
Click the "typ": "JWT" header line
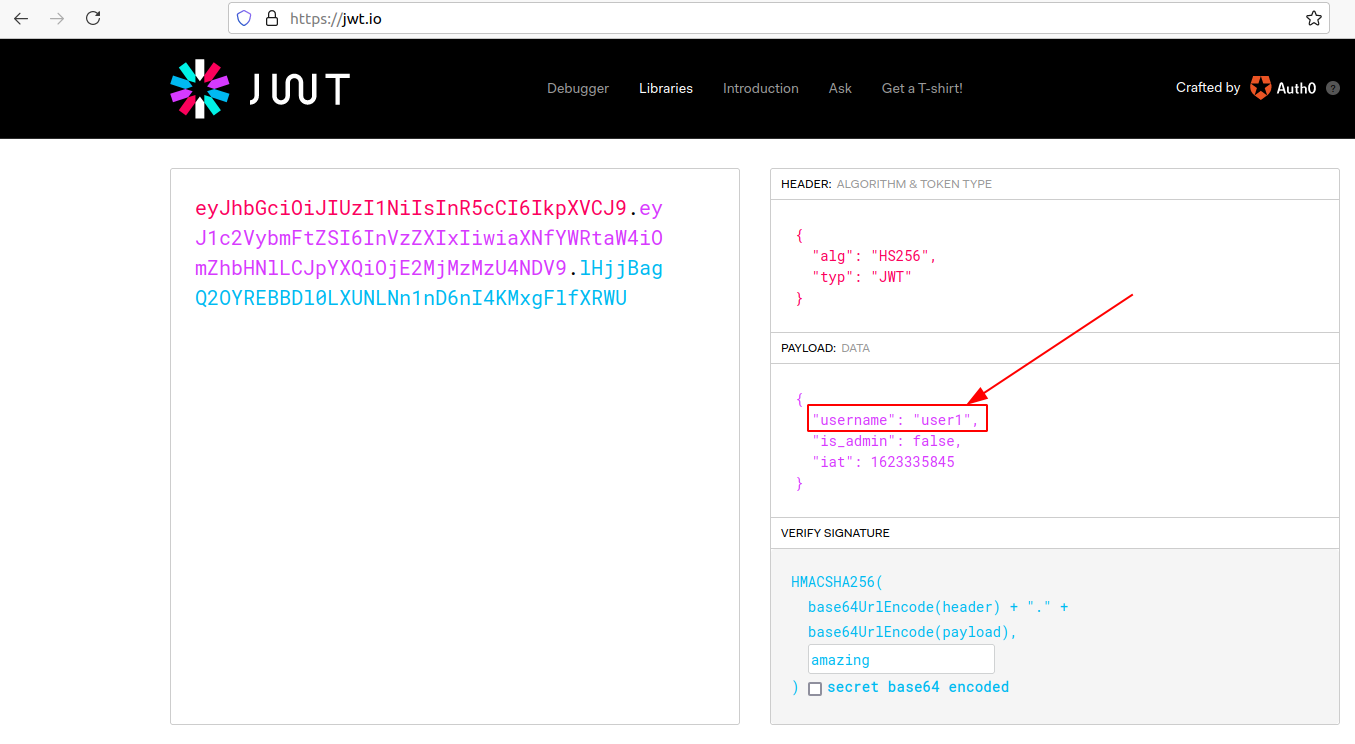pyautogui.click(x=862, y=277)
